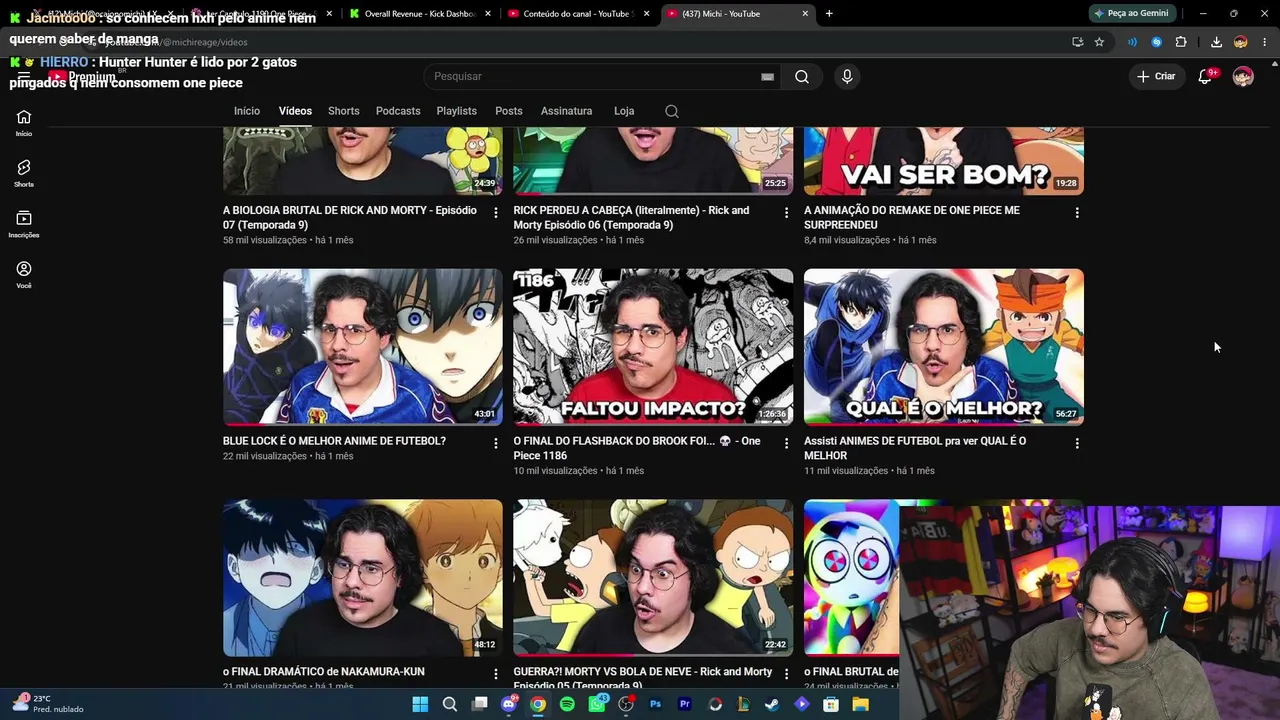
Task: Select the Vídeos channel tab
Action: [x=295, y=111]
